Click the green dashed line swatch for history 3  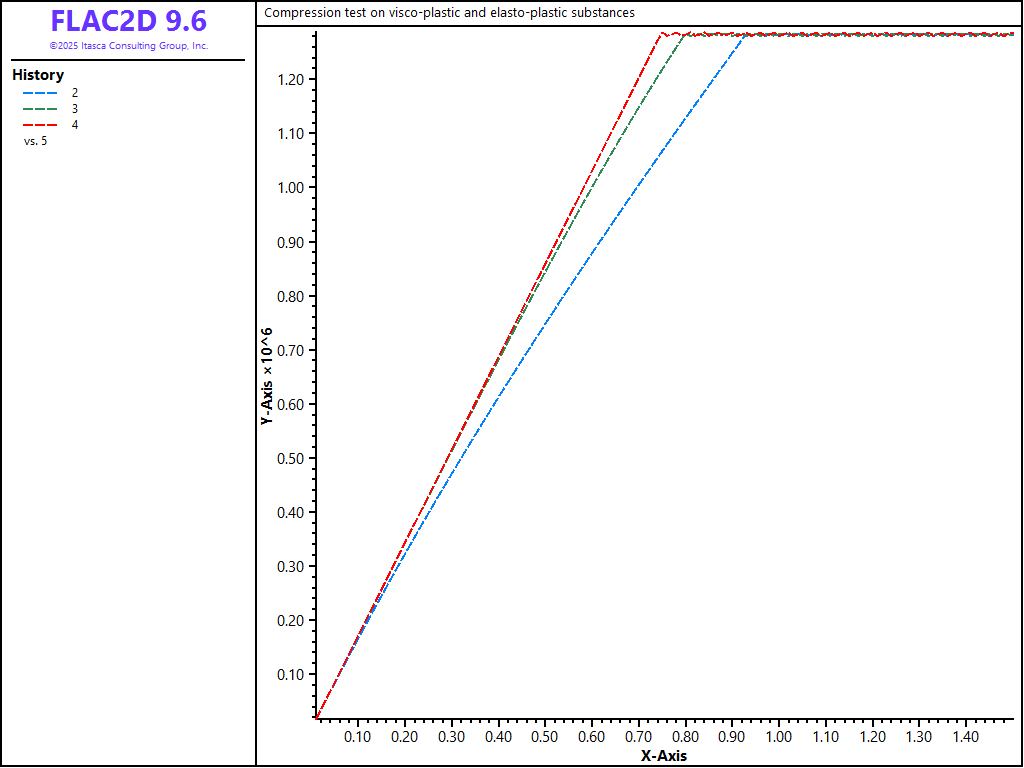42,108
